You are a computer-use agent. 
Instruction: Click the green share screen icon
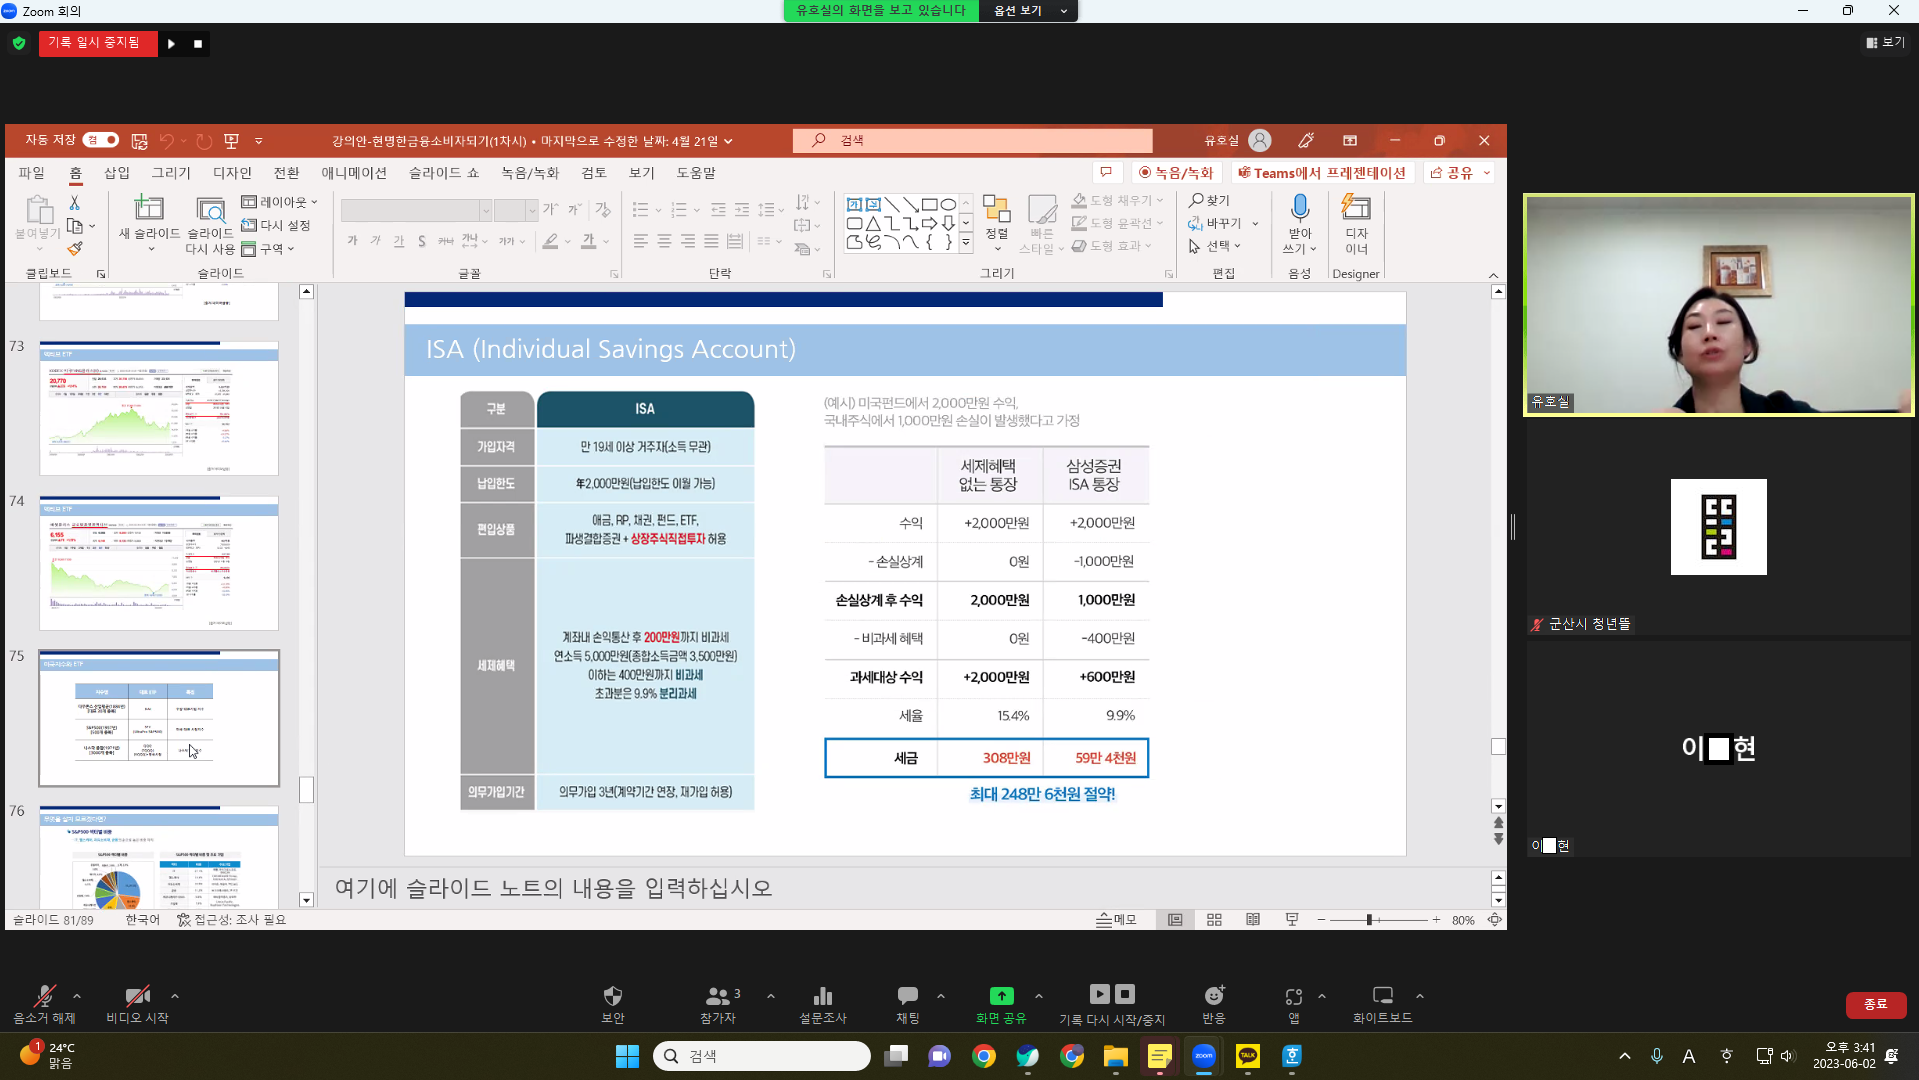[1001, 996]
